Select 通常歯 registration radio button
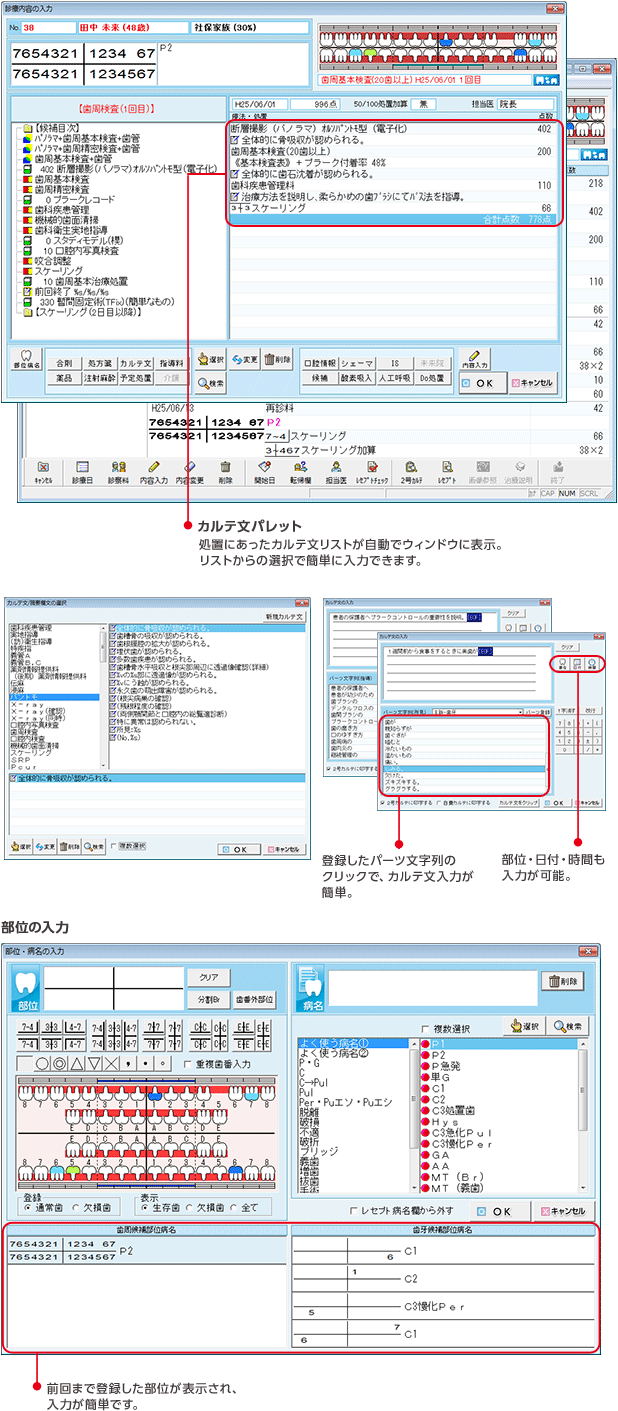Viewport: 618px width, 1411px height. point(27,1208)
